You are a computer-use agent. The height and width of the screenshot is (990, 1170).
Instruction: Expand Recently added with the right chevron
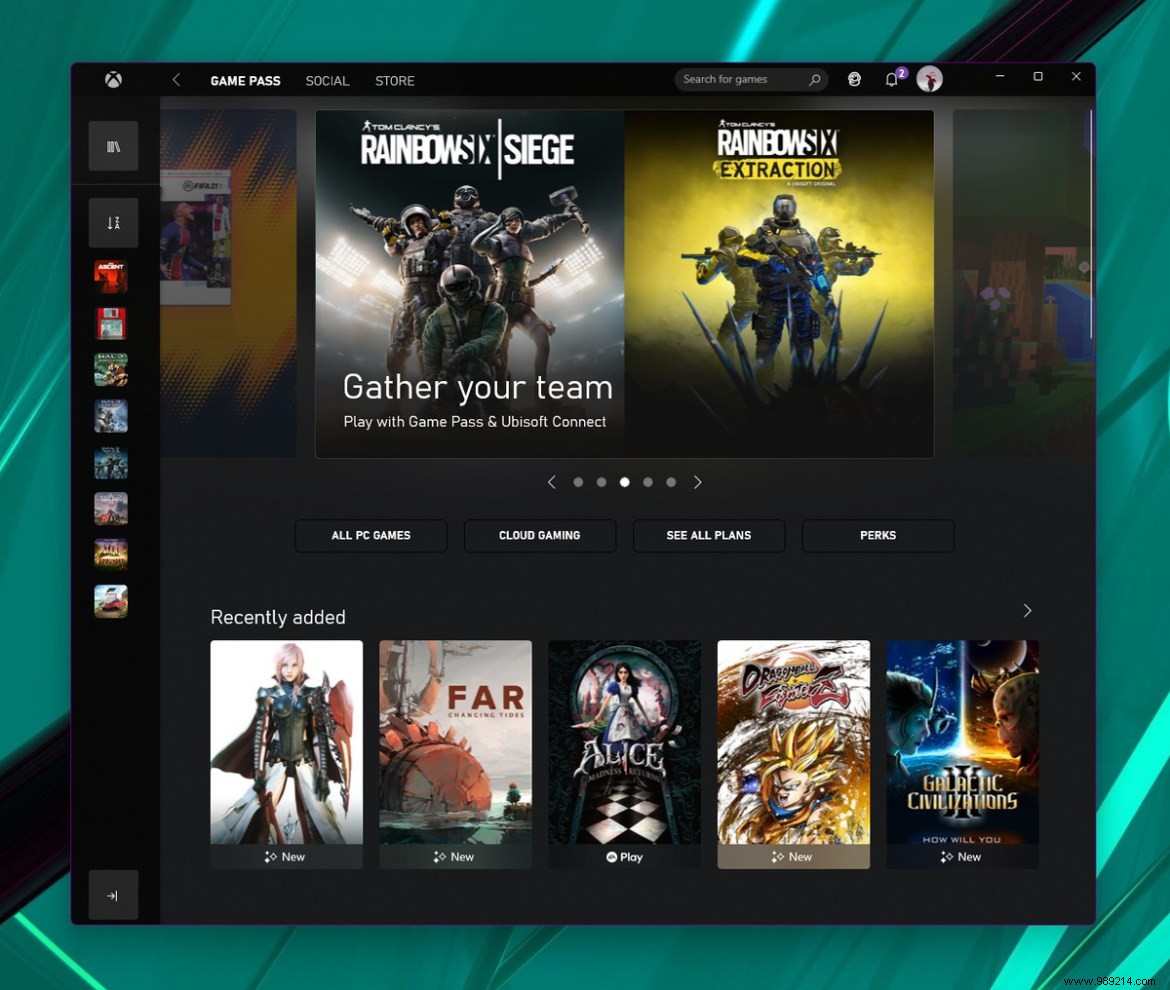pos(1027,610)
